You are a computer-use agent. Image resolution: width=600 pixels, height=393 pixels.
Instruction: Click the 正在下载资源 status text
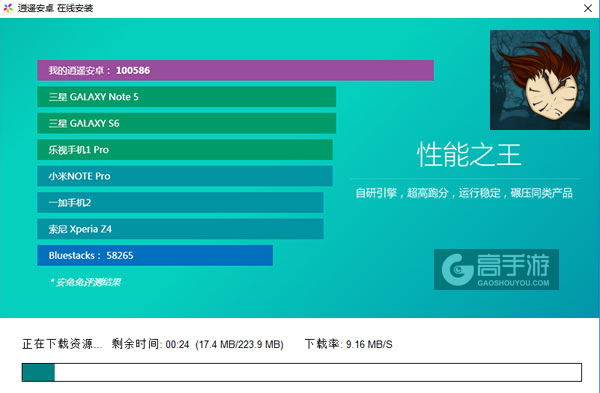tap(62, 344)
